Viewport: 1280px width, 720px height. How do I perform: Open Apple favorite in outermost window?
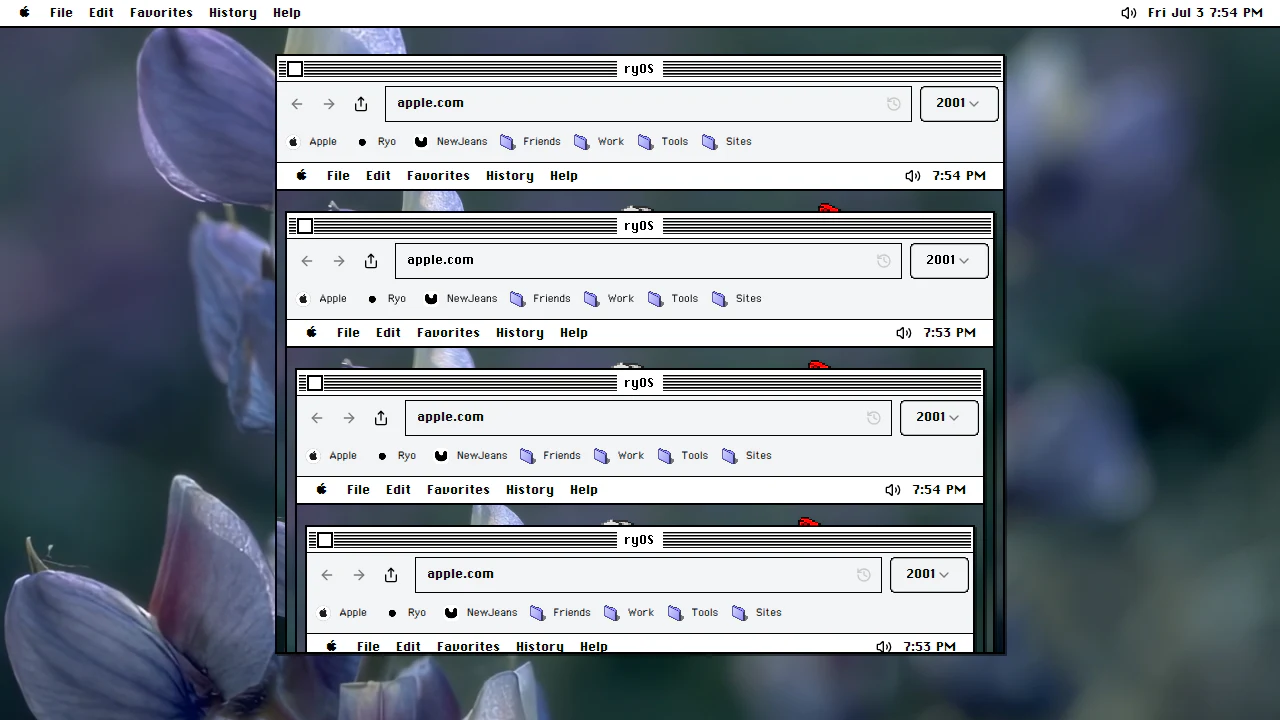pyautogui.click(x=313, y=142)
